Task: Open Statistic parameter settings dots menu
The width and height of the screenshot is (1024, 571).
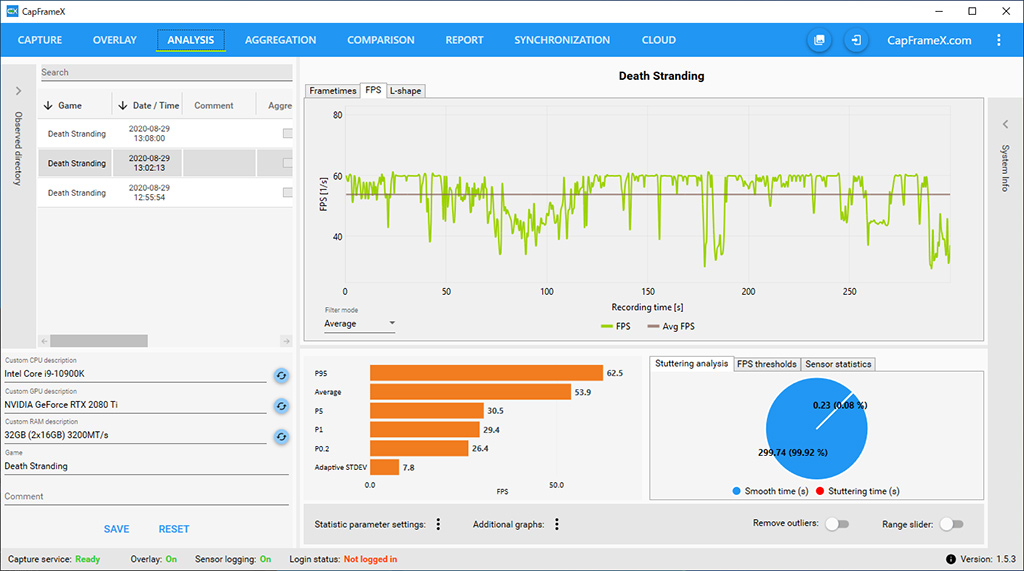Action: pyautogui.click(x=438, y=524)
